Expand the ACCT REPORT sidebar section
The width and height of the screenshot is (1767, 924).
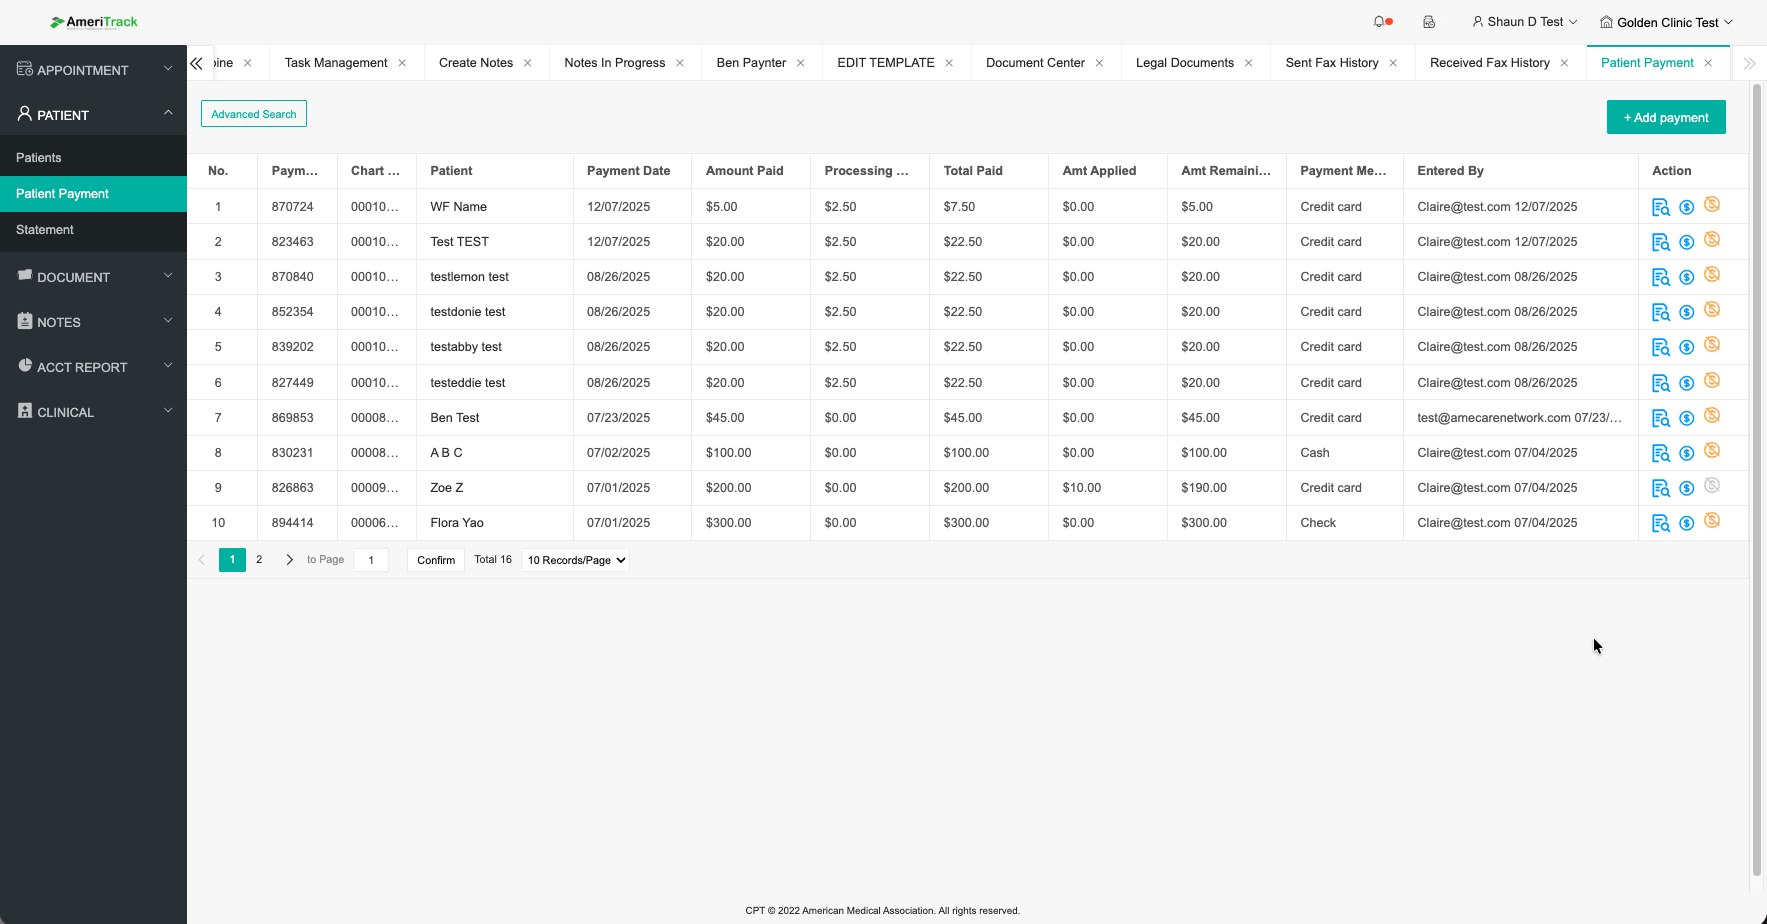93,367
